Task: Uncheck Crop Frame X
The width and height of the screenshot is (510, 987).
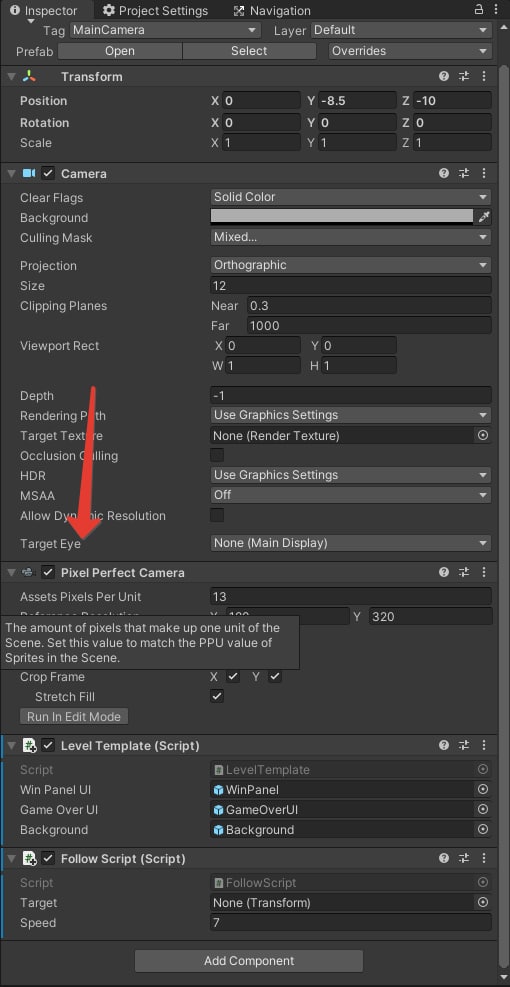Action: [x=233, y=677]
